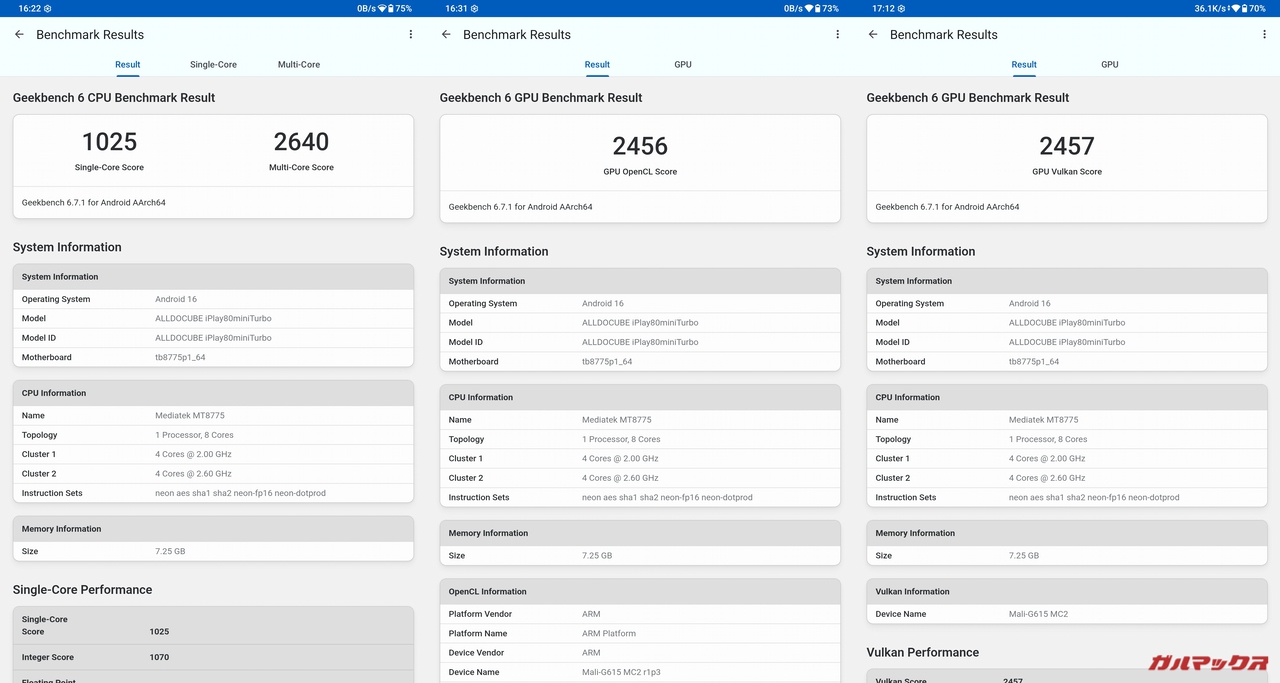Screen dimensions: 1280x683
Task: Go back from the OpenCL Benchmark Results screen
Action: [446, 34]
